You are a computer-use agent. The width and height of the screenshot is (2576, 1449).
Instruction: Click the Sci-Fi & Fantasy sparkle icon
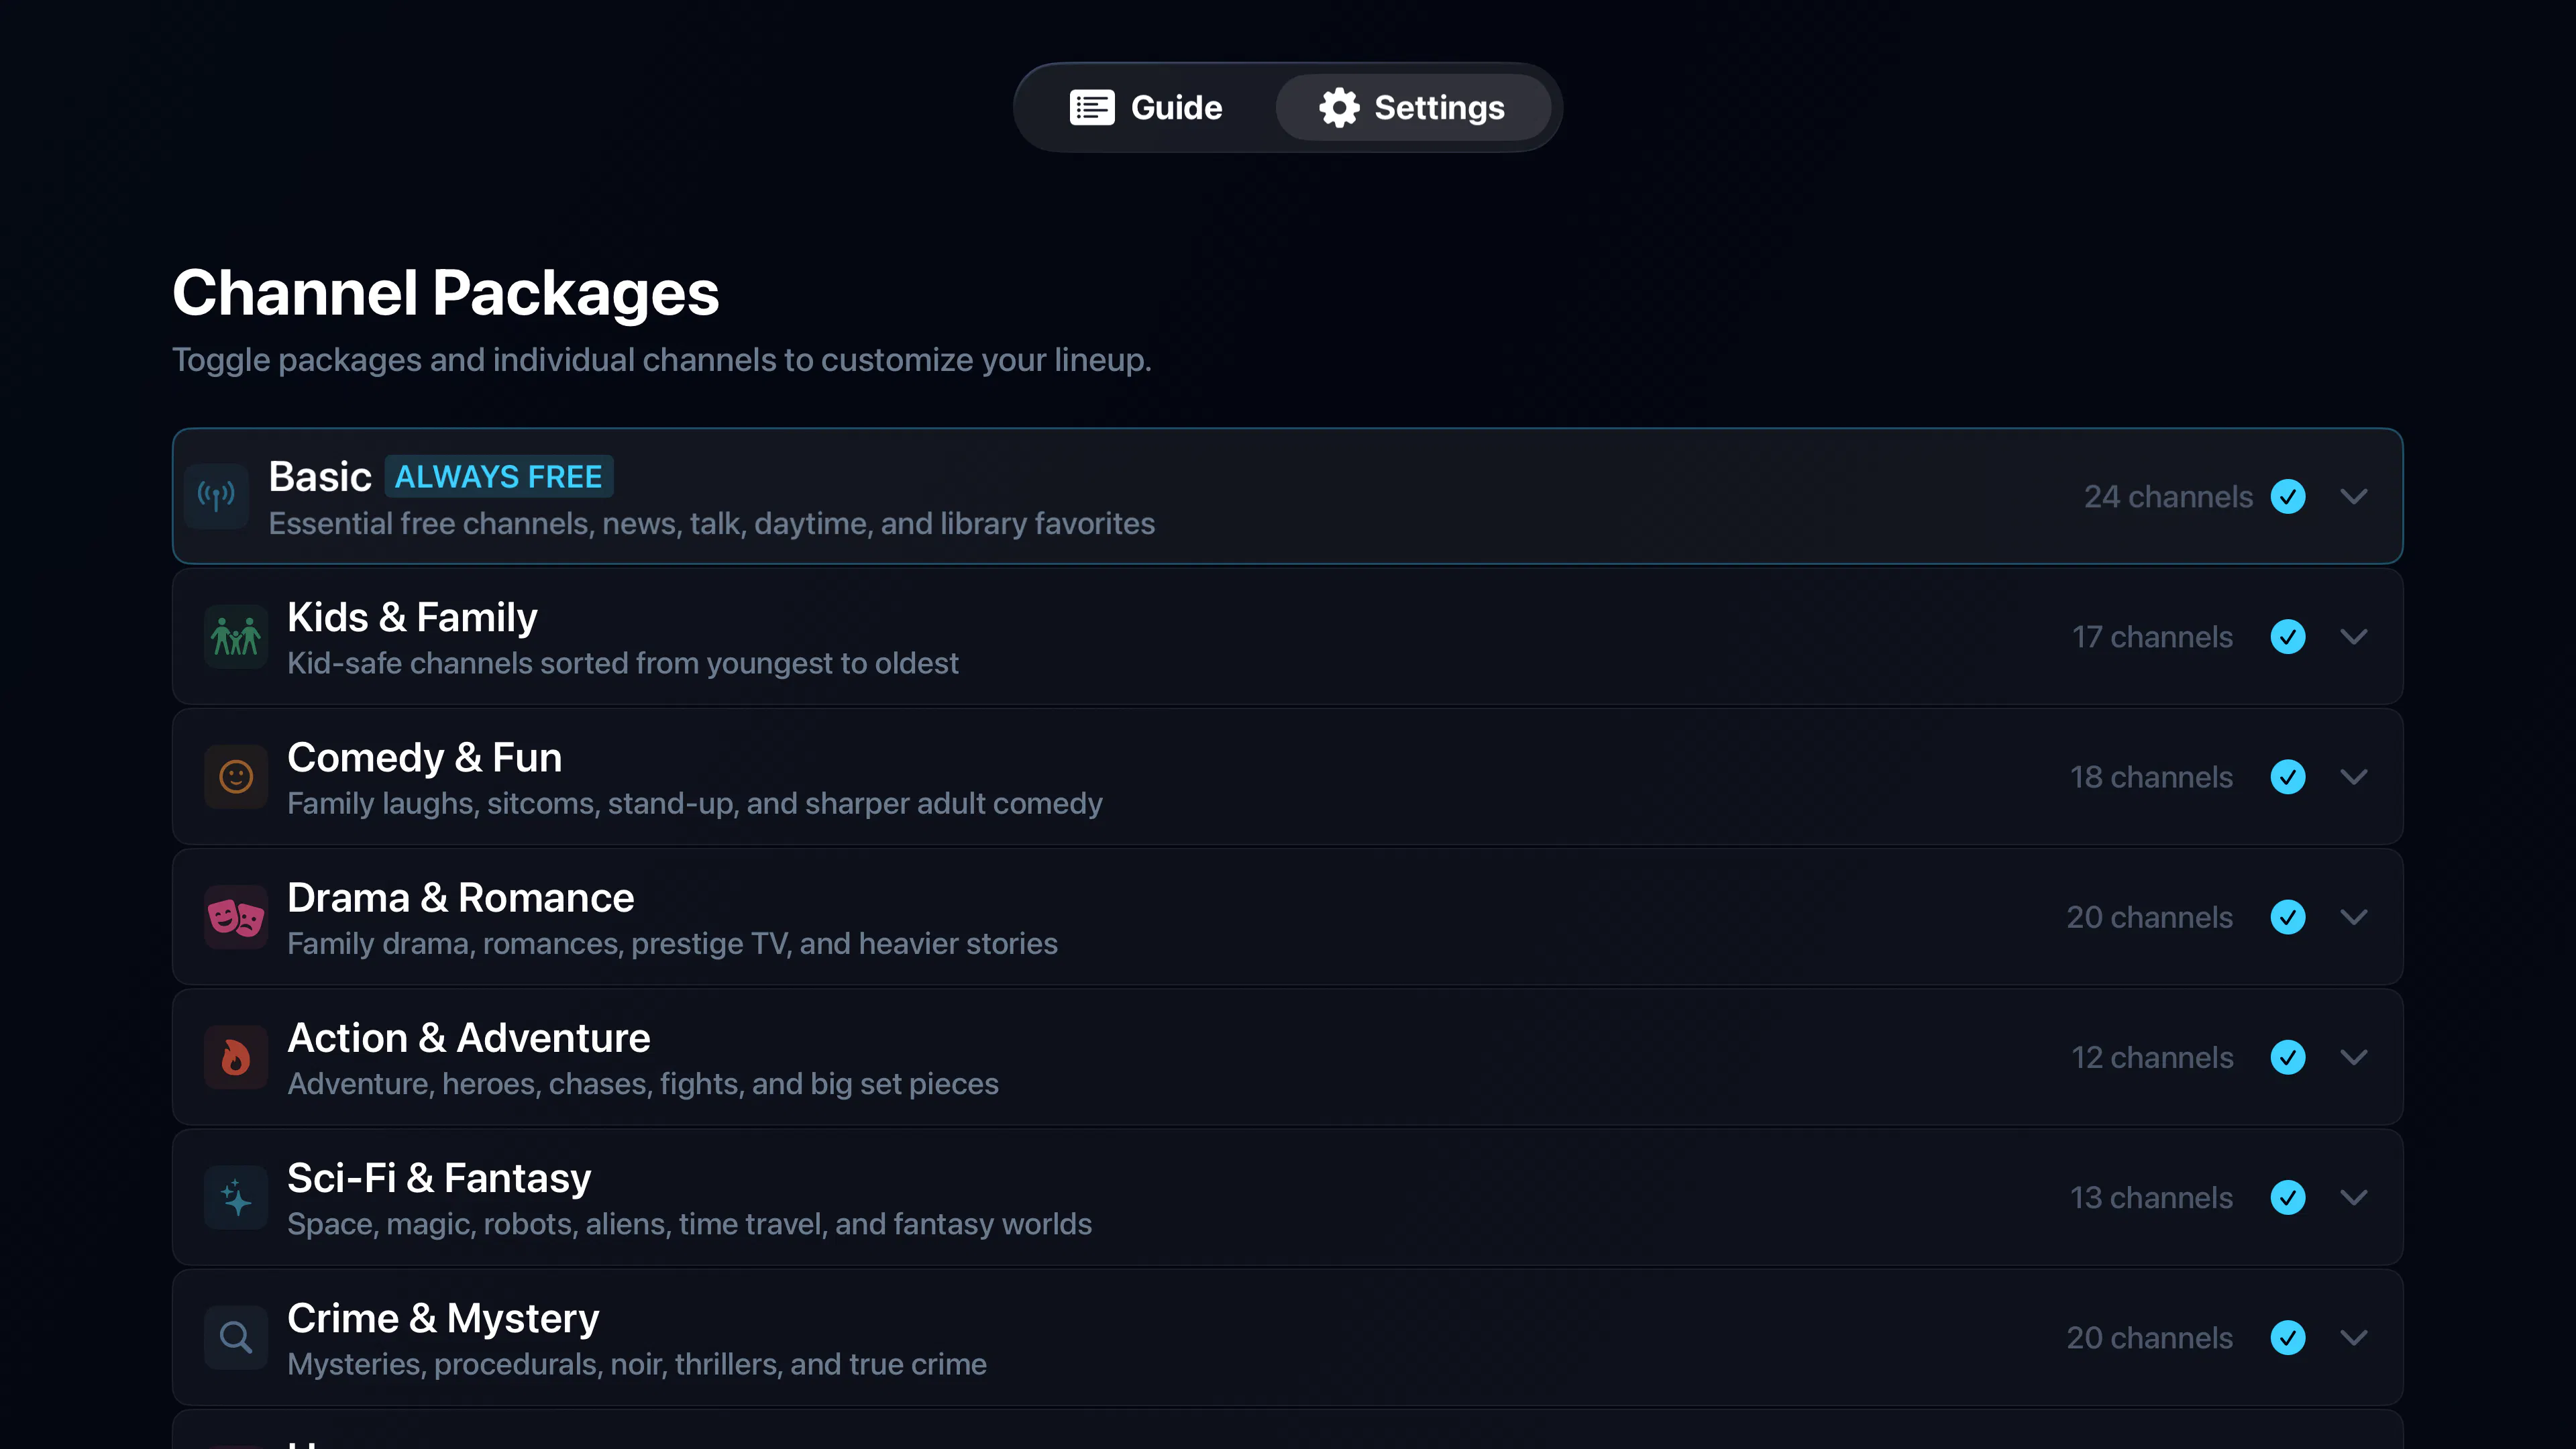(236, 1197)
